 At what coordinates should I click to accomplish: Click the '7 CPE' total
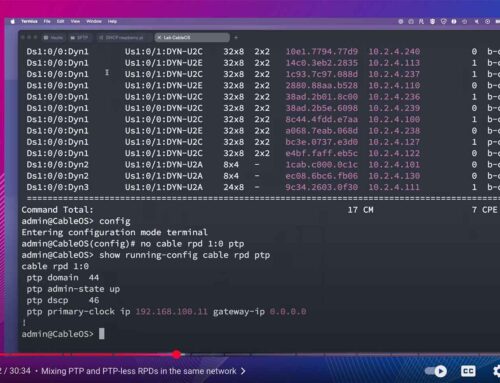[485, 210]
